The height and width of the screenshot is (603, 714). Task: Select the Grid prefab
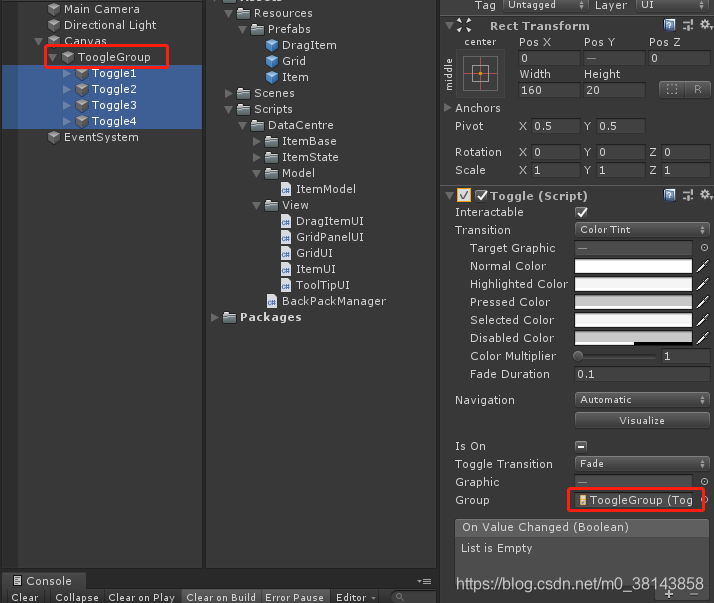[286, 61]
